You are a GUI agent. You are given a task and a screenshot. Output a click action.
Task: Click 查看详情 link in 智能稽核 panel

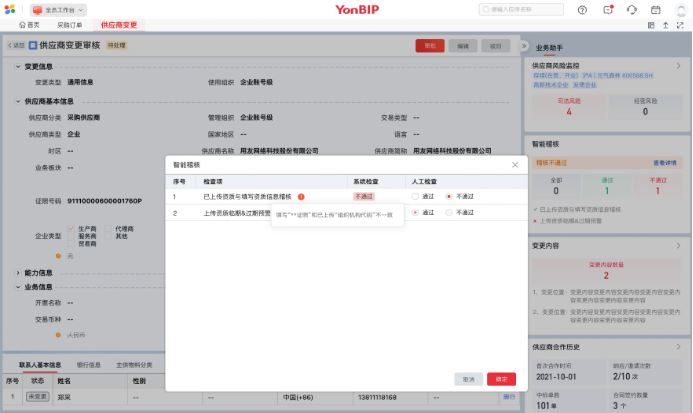[665, 161]
